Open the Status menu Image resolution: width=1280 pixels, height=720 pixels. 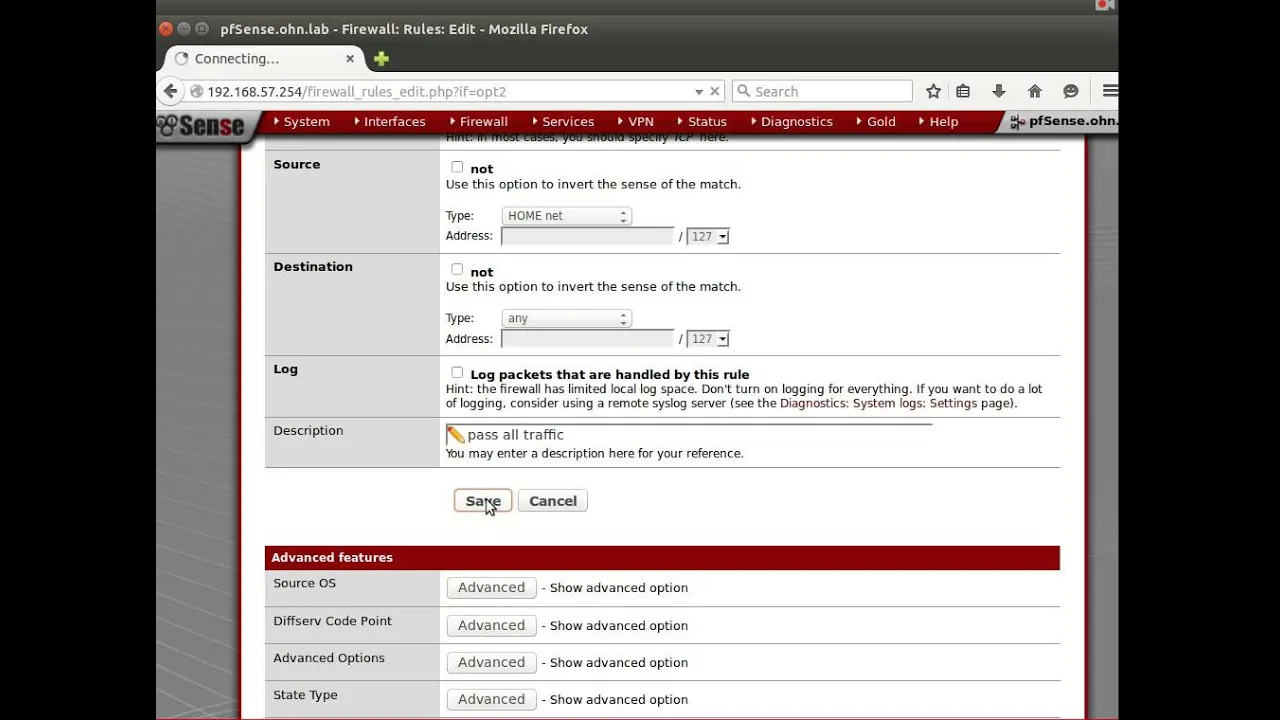[707, 121]
